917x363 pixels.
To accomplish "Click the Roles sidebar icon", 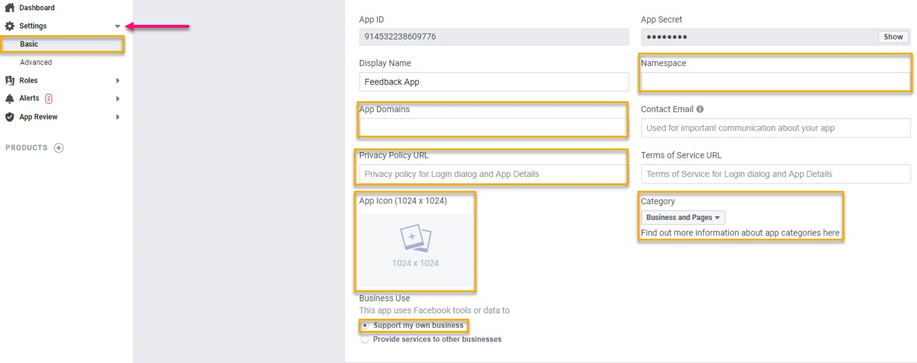I will 9,80.
